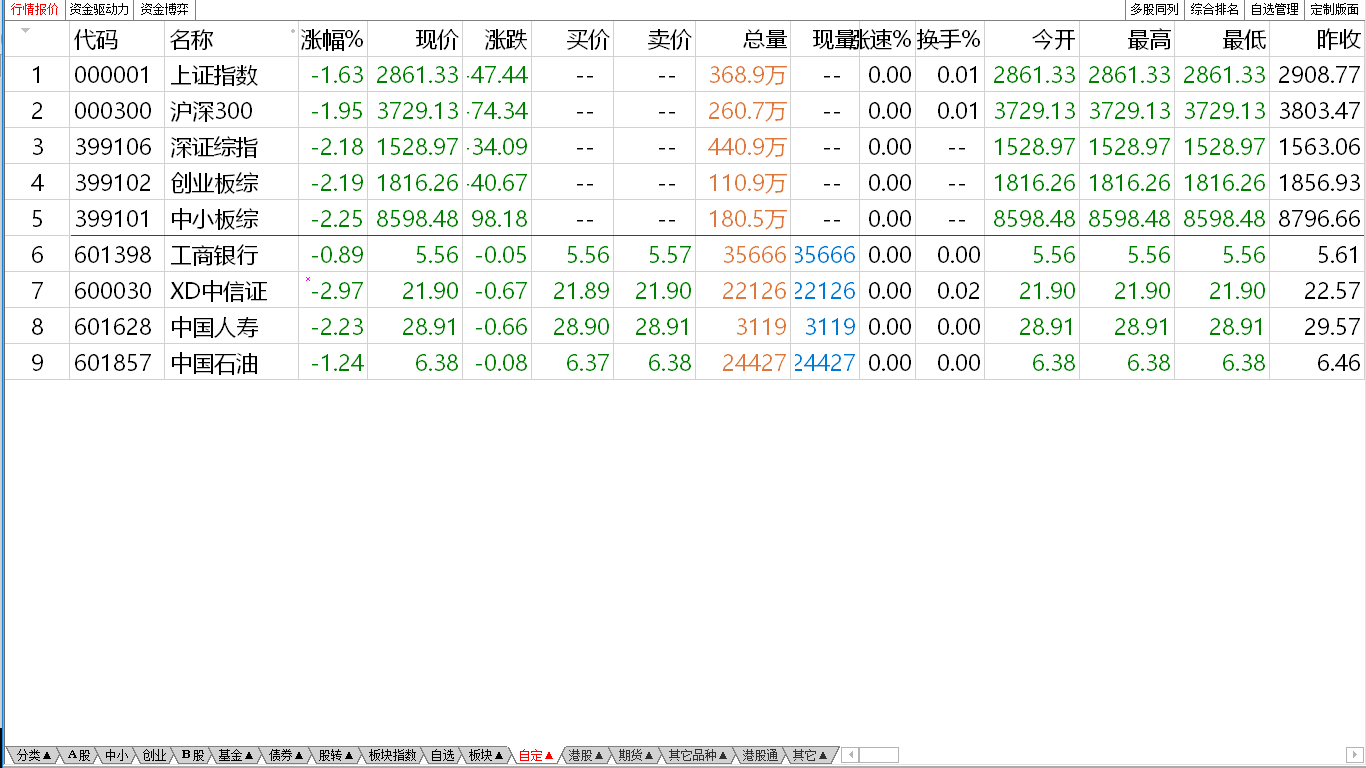This screenshot has height=768, width=1366.
Task: Sort by 换手% column header
Action: pos(949,40)
